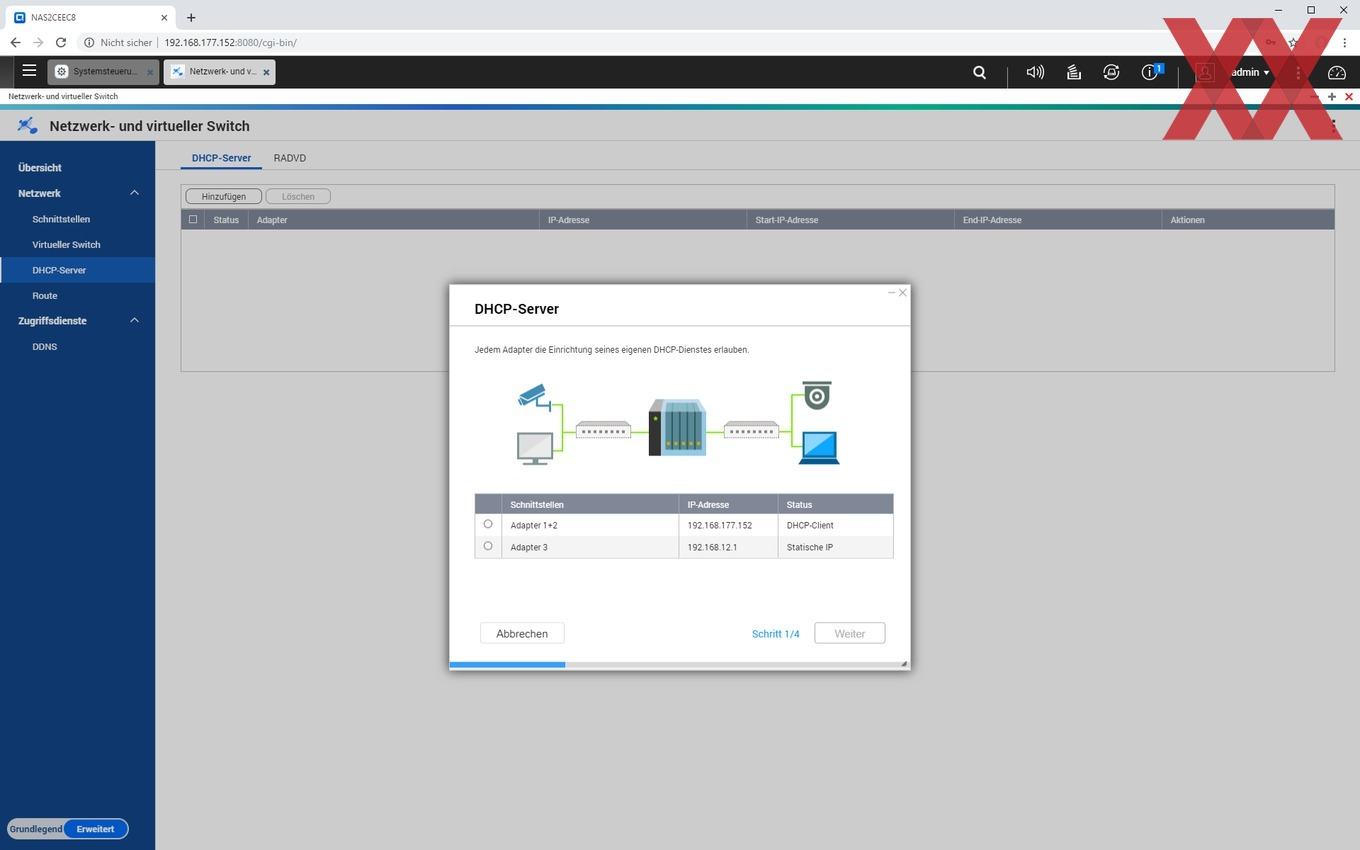Click the search magnifier icon
The image size is (1360, 850).
[980, 72]
